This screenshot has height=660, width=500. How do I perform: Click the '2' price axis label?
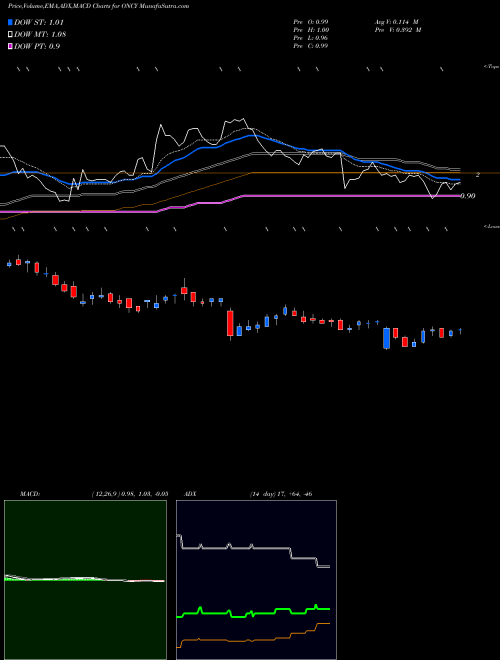(477, 175)
